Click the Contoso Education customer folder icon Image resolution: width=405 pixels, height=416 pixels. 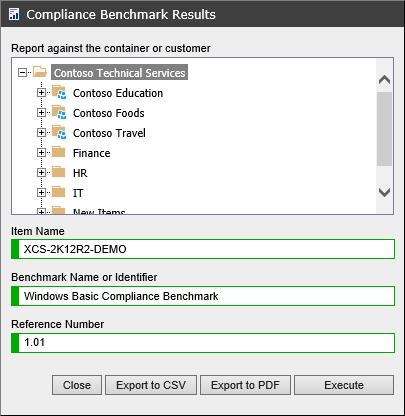59,92
